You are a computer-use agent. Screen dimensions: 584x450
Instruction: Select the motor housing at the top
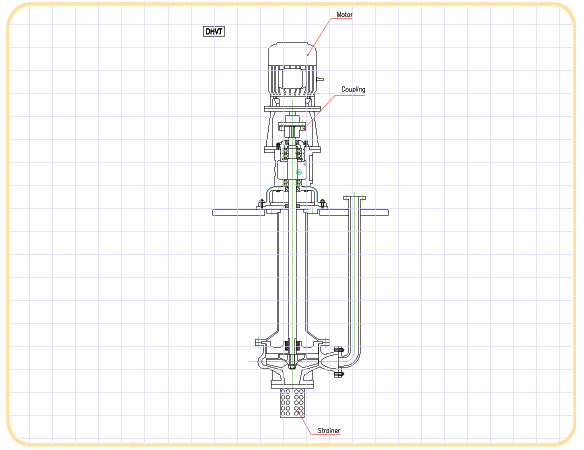click(292, 69)
